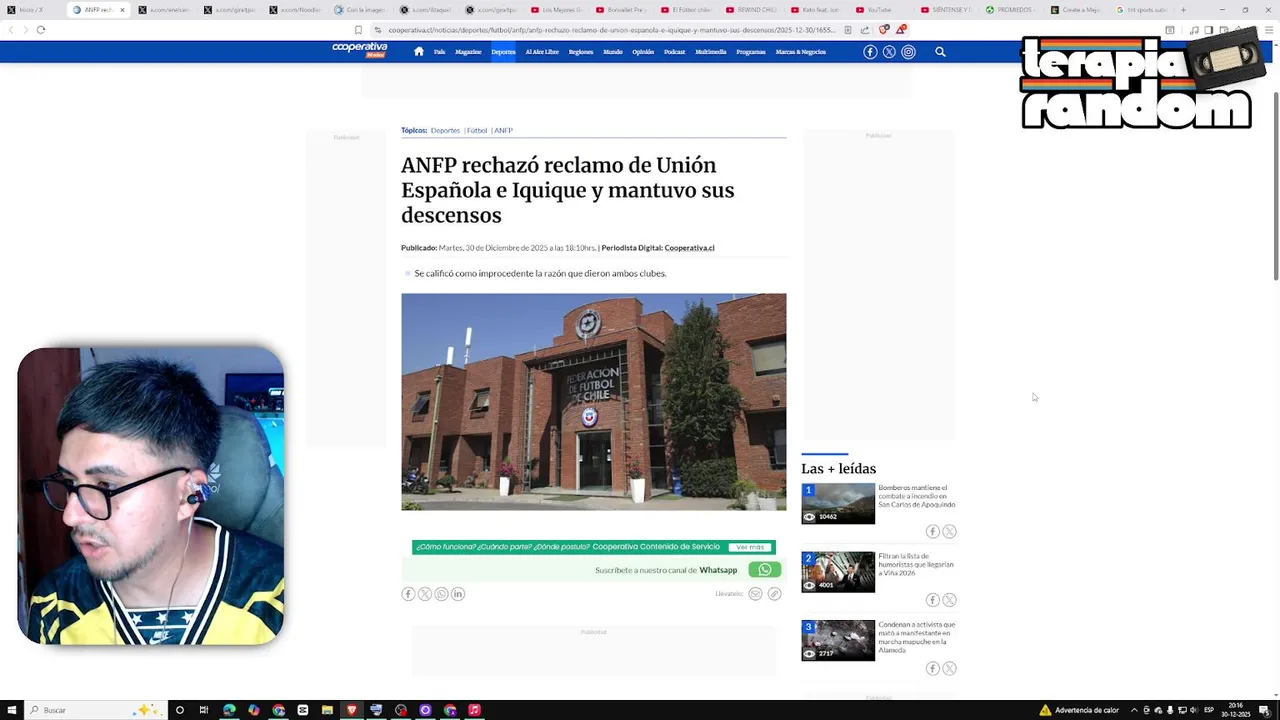Open the humoristas Viña 2026 headline
The height and width of the screenshot is (720, 1280).
(x=916, y=564)
